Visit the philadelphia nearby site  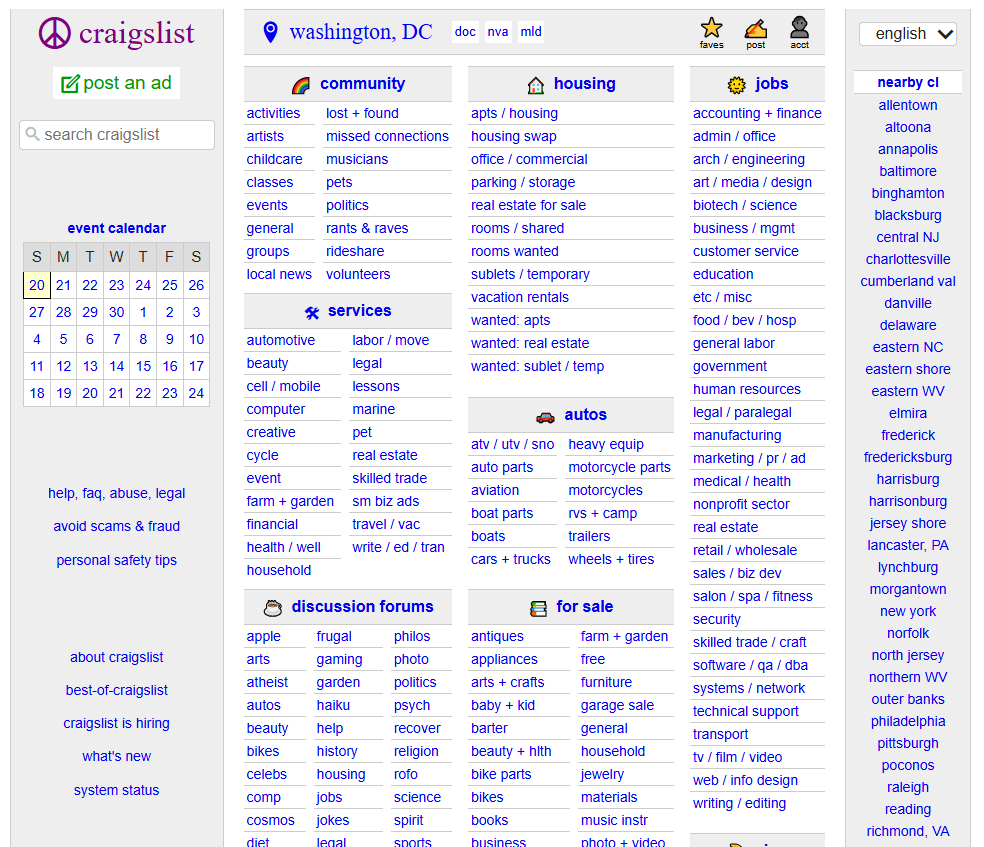click(x=907, y=722)
